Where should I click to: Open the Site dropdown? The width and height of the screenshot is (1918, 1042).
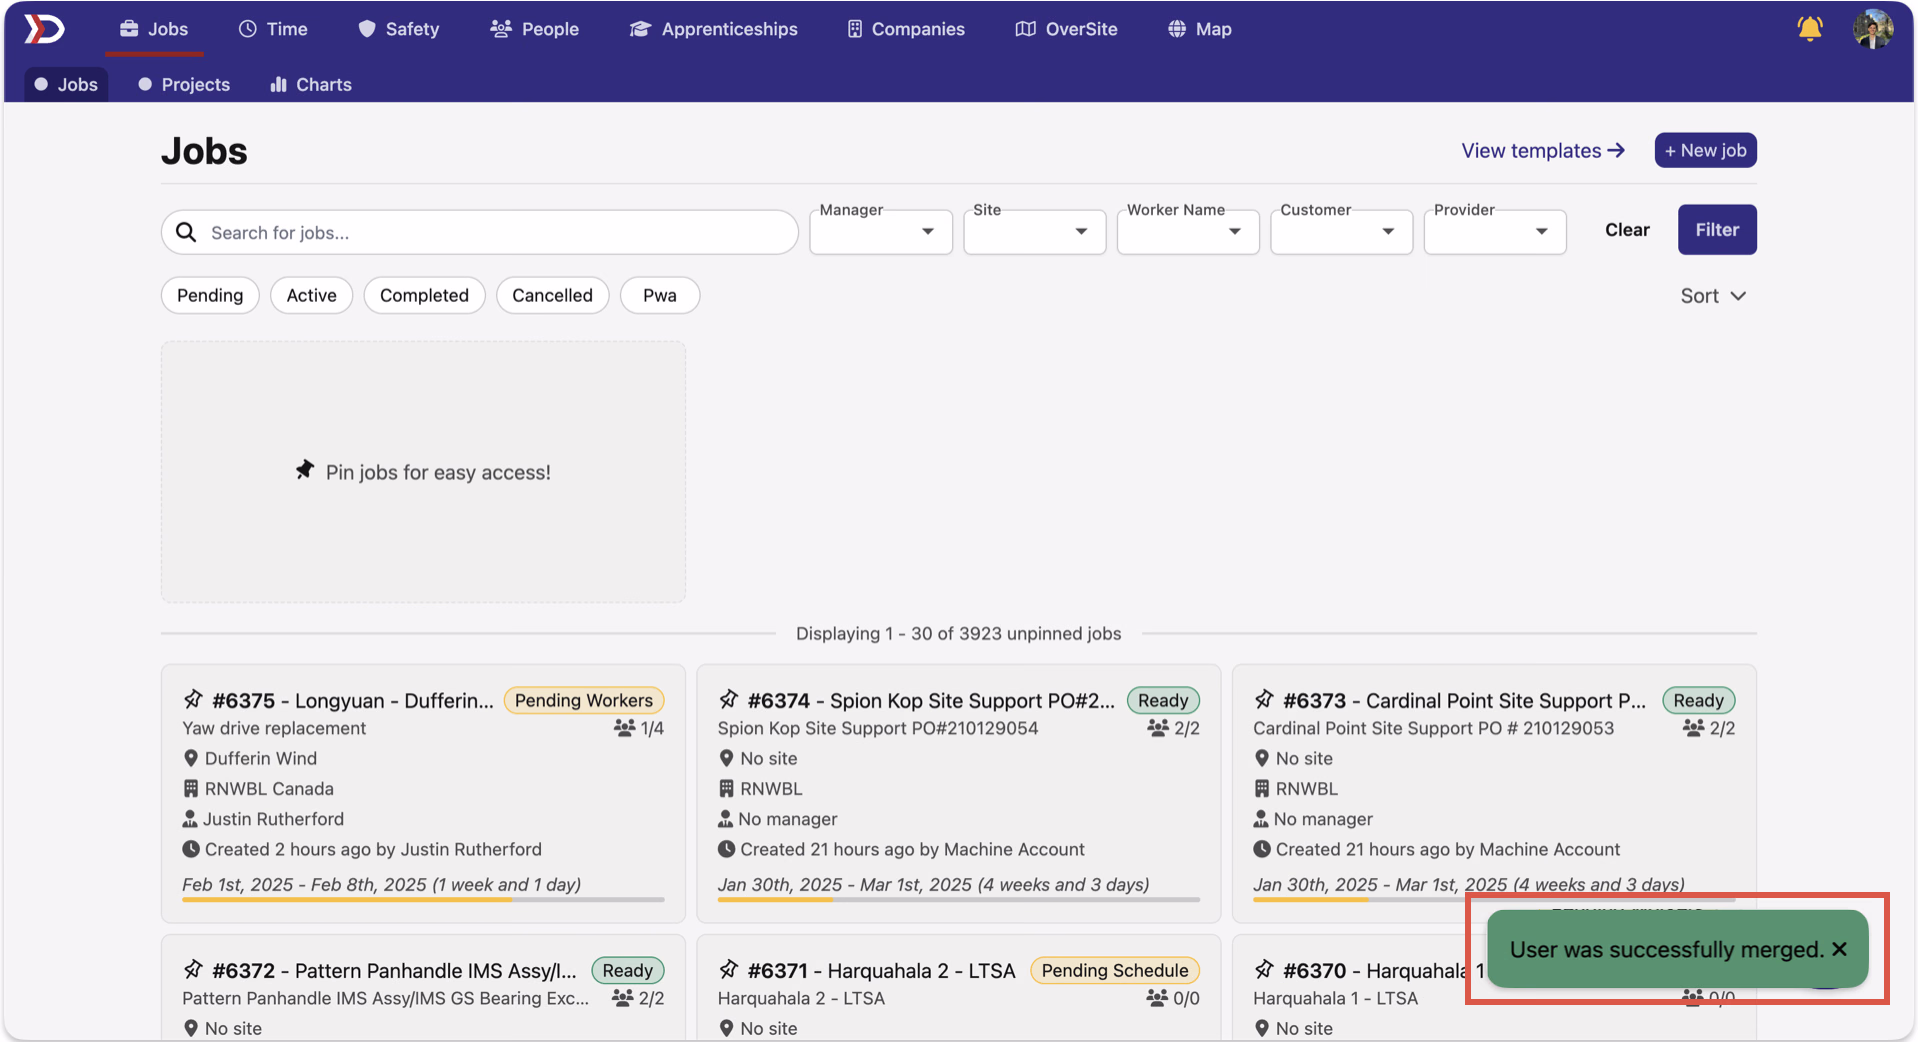[1034, 231]
